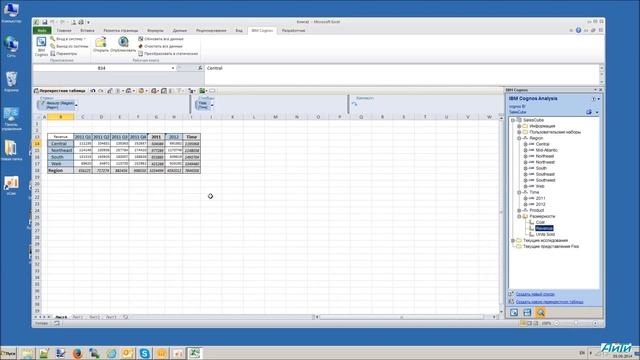Collapse the Time dimension node
Screen dimensions: 640x360
point(519,192)
